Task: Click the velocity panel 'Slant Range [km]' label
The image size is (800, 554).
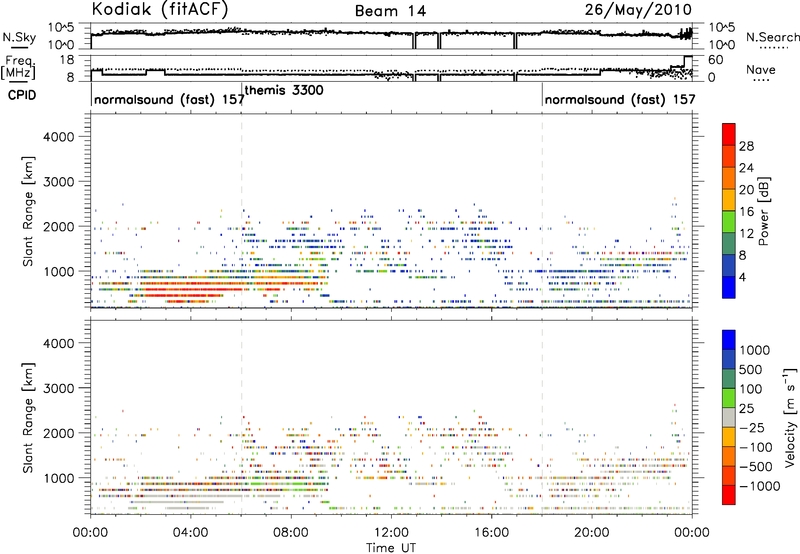Action: pos(28,418)
